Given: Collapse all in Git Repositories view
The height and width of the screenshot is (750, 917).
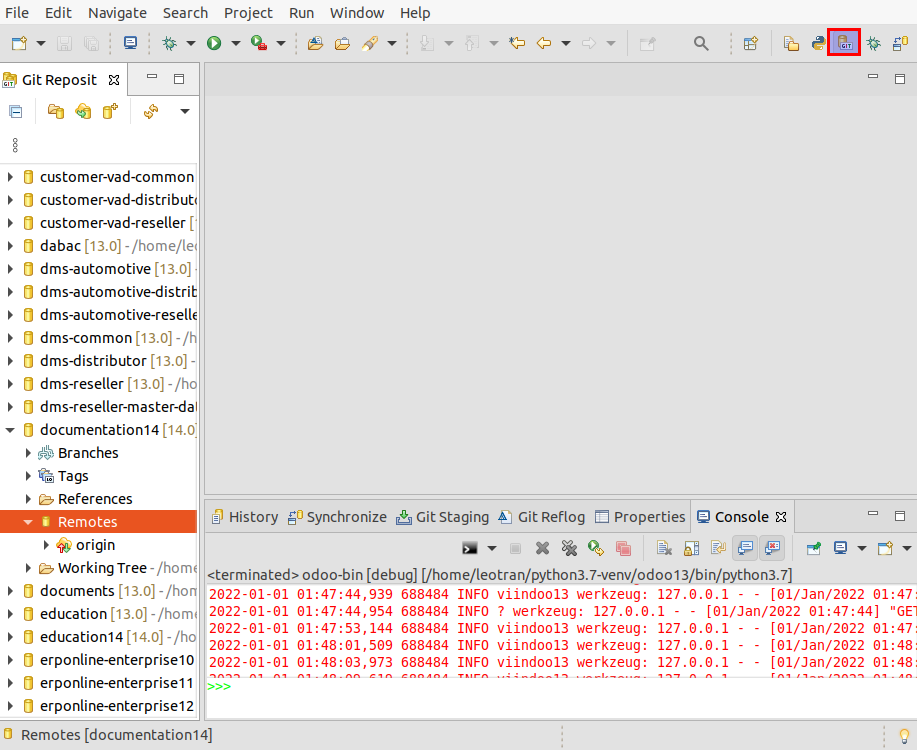Looking at the screenshot, I should [x=16, y=111].
